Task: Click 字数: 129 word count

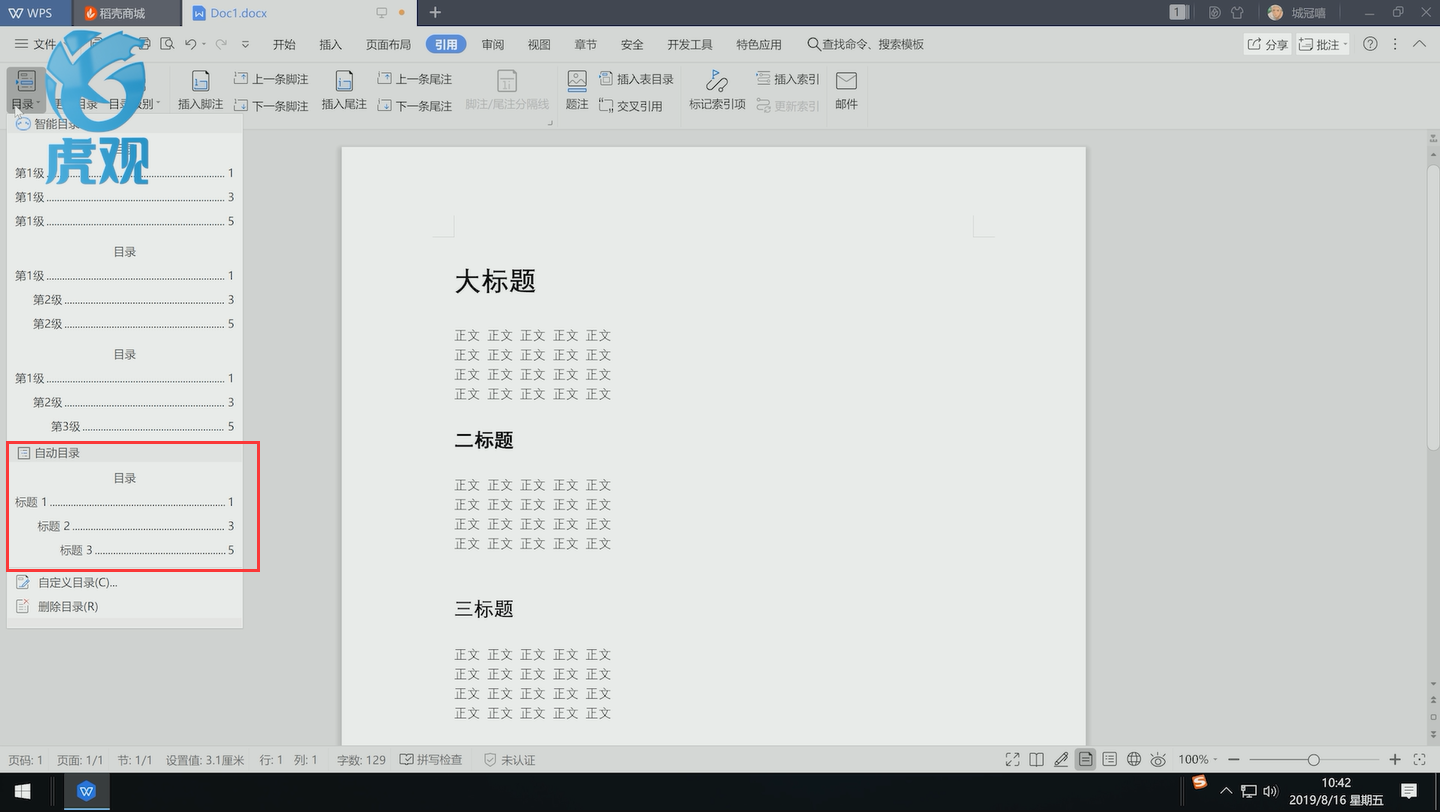Action: [x=361, y=760]
